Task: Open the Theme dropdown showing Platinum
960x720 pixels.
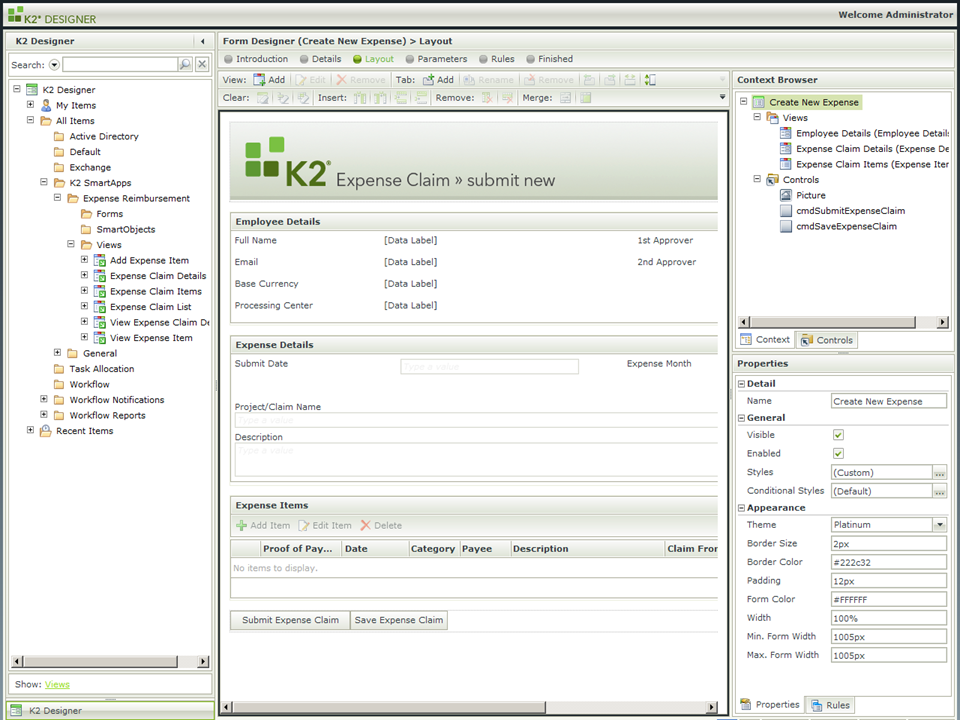Action: click(x=940, y=525)
